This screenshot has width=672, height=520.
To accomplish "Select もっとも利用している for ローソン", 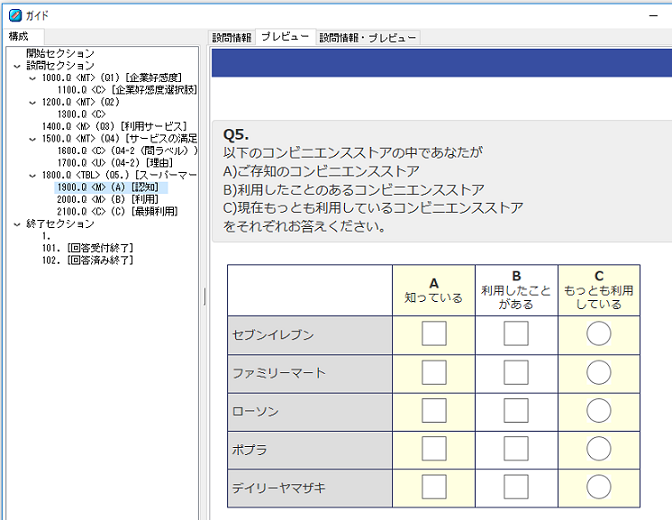I will click(599, 411).
